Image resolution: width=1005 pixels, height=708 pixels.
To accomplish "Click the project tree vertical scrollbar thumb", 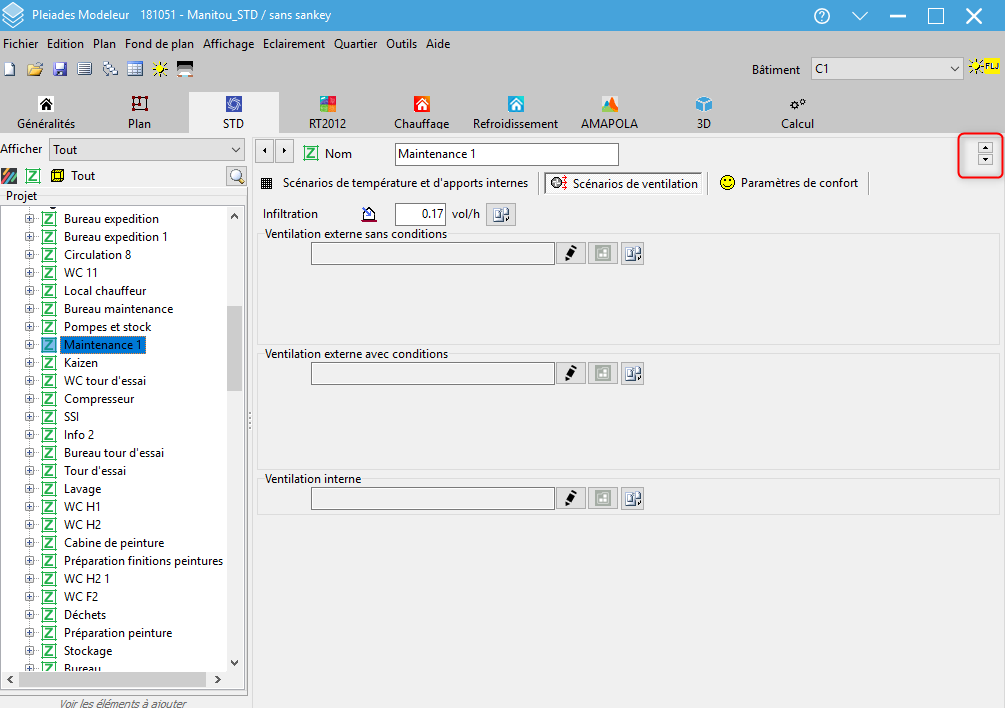I will pos(235,346).
